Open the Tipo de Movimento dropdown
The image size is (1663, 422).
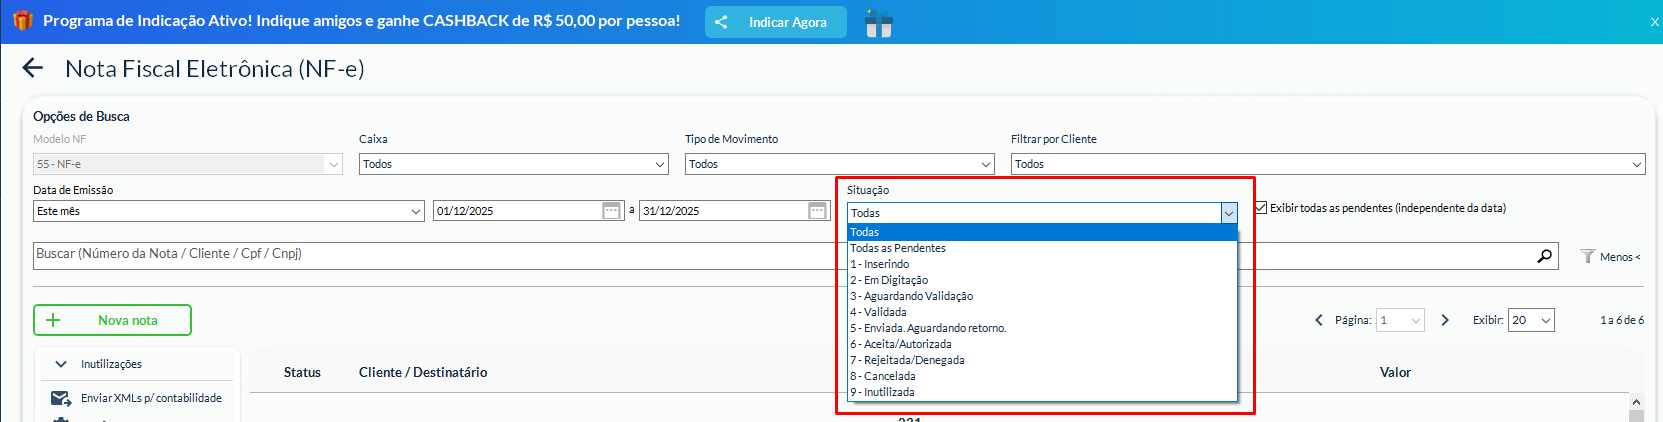pyautogui.click(x=839, y=164)
